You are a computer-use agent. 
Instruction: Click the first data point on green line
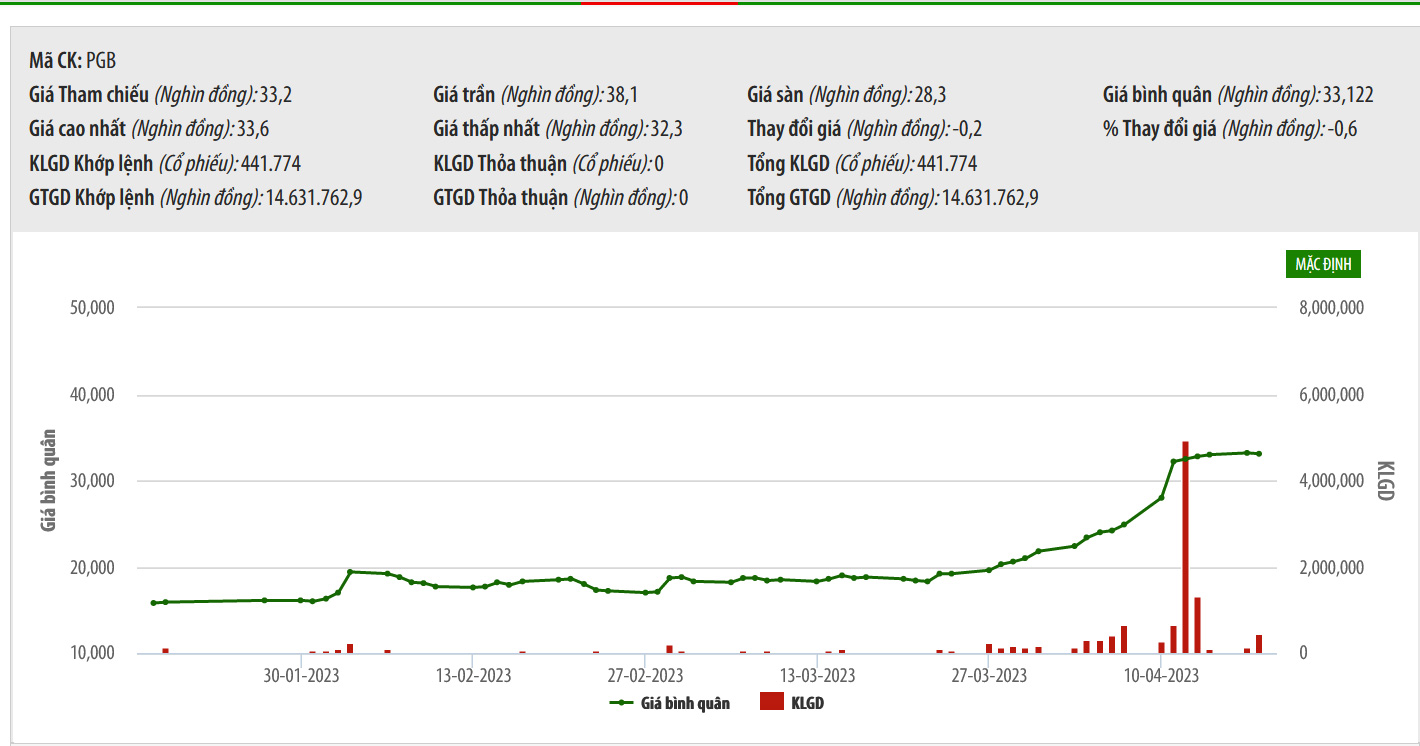pyautogui.click(x=153, y=603)
